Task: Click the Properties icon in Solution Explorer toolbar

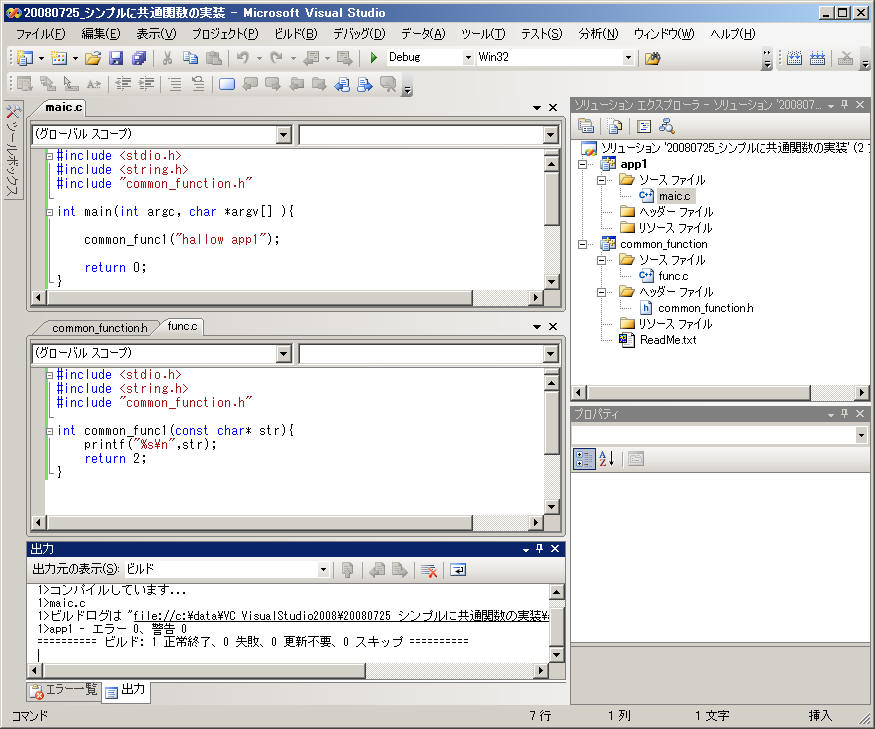Action: point(586,126)
